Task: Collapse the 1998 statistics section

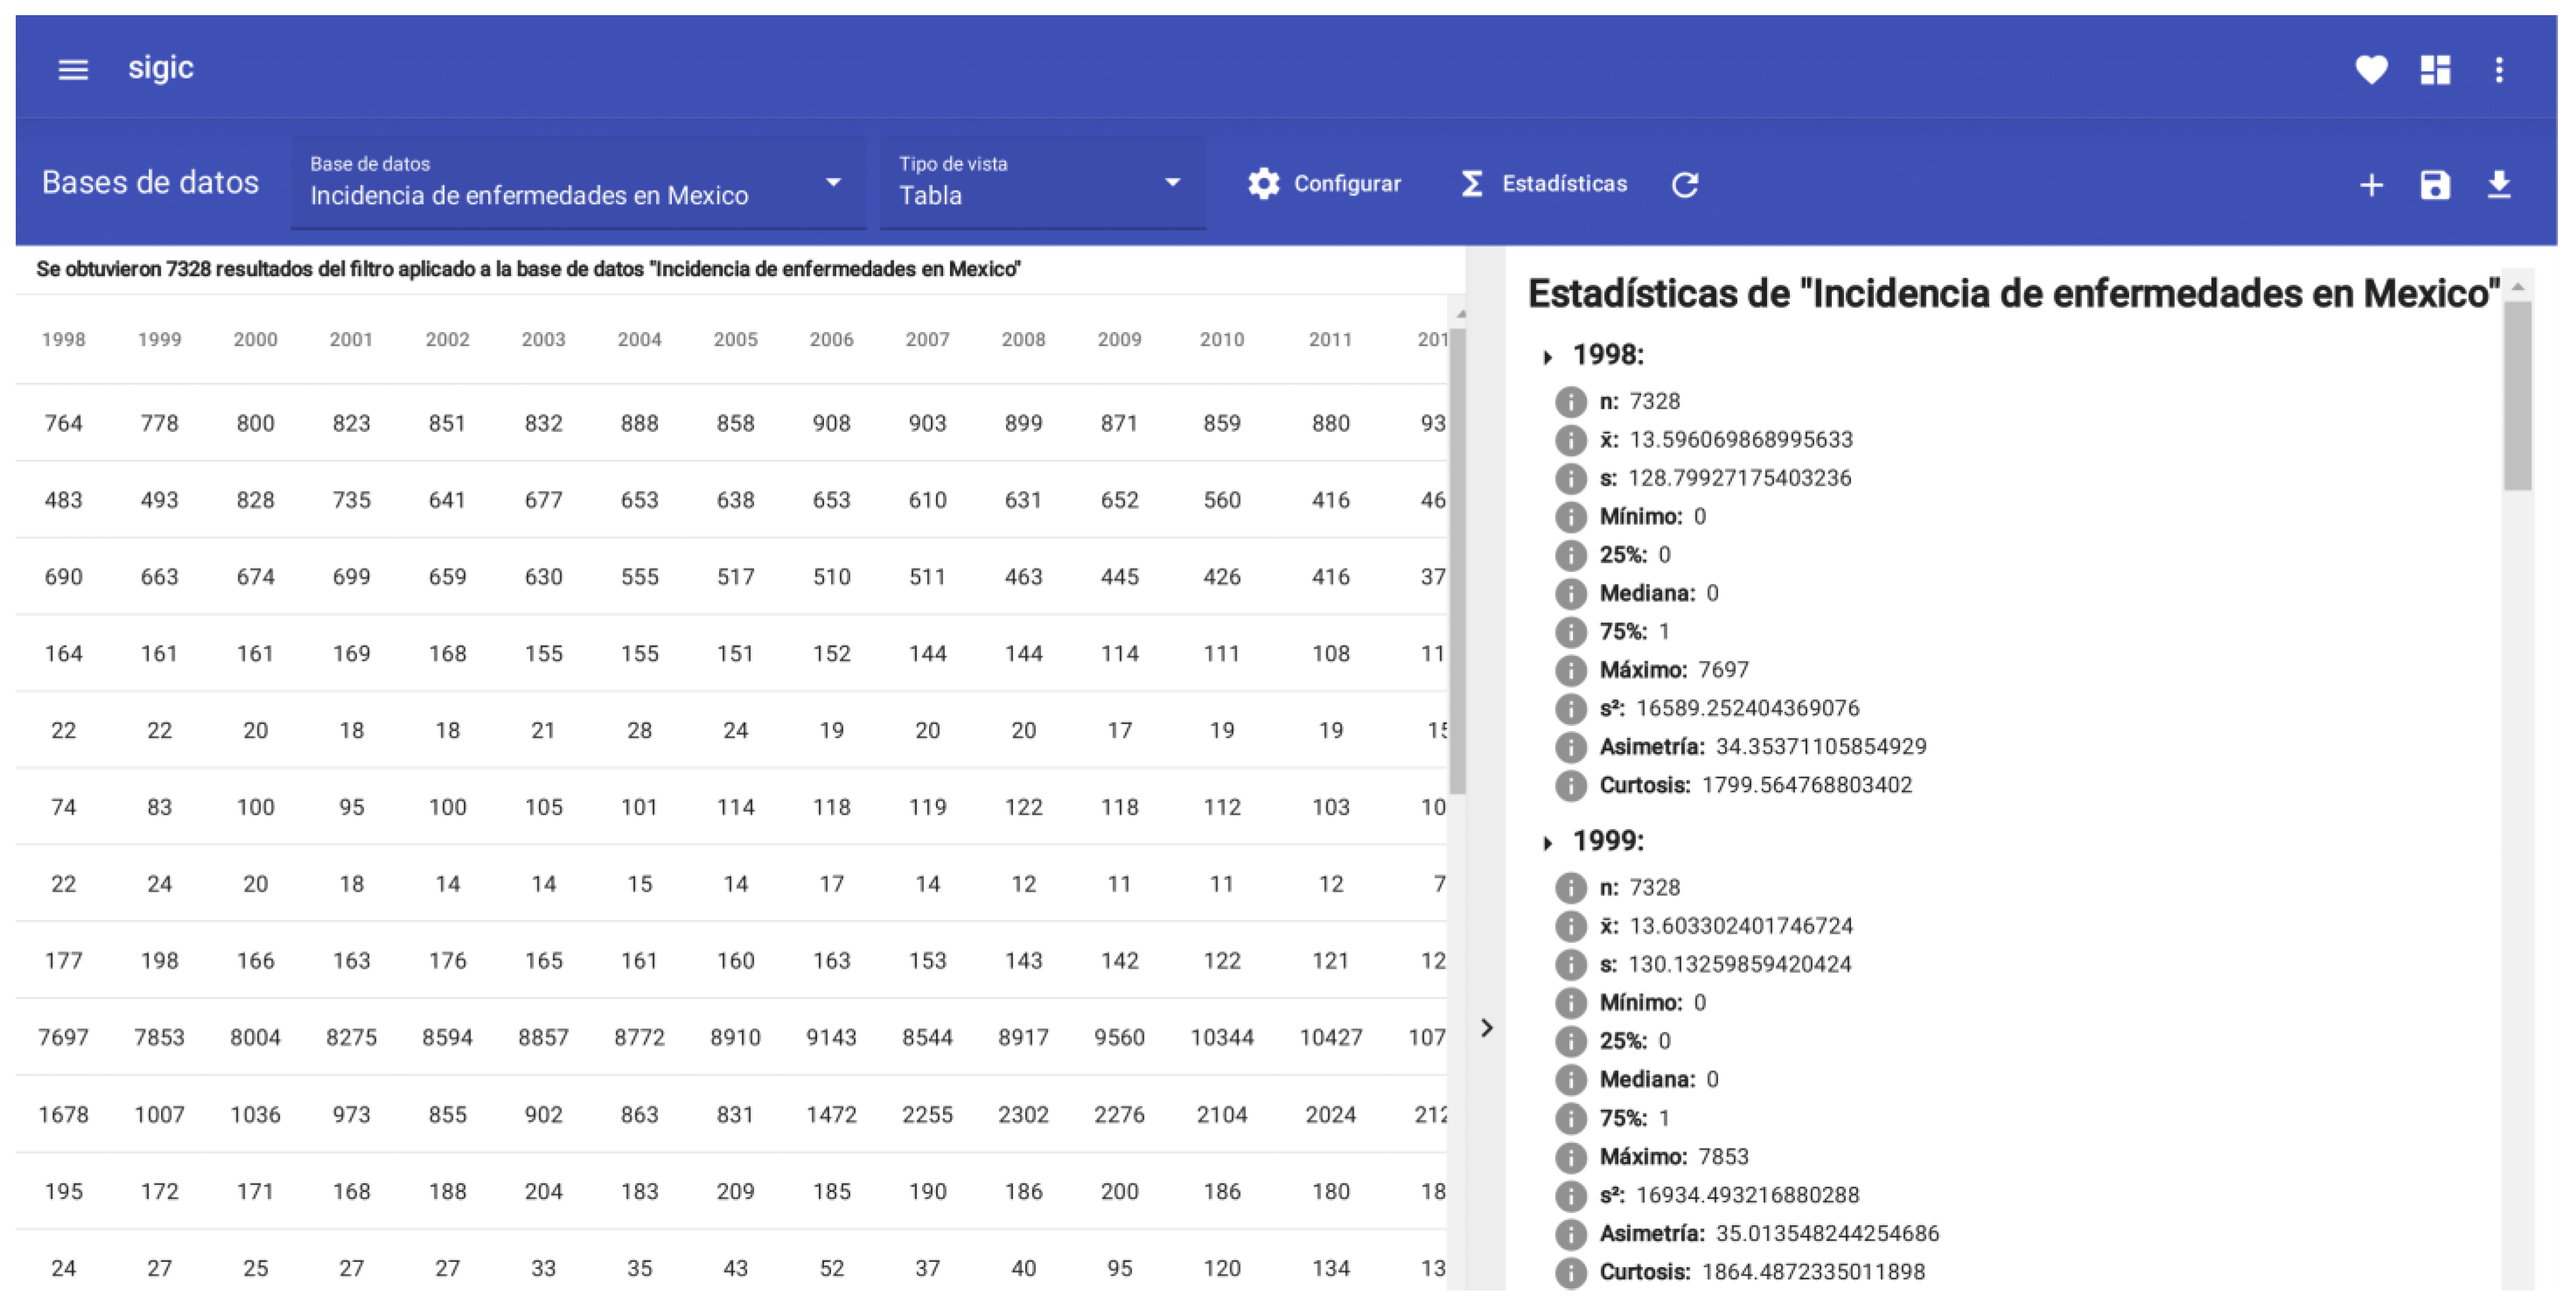Action: click(1548, 357)
